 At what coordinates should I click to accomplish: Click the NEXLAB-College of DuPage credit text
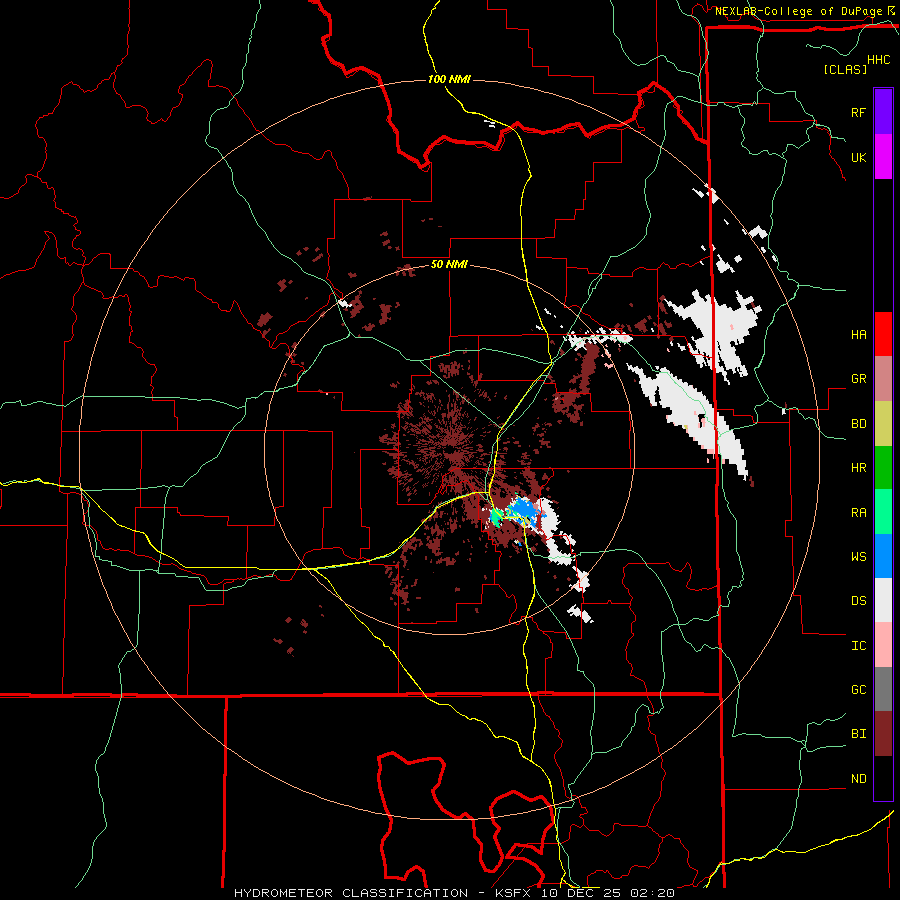pos(798,11)
